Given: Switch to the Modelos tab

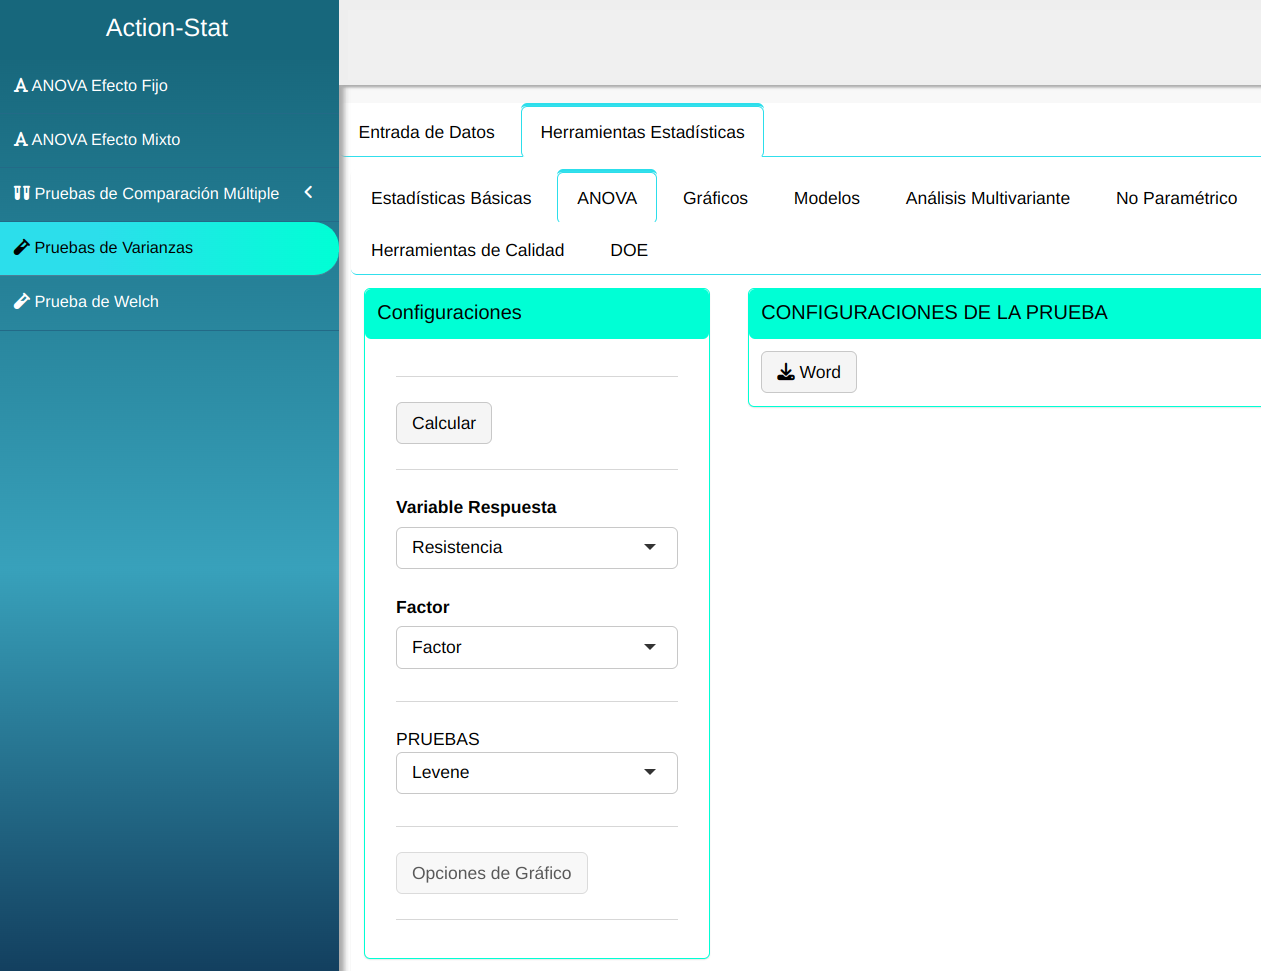Looking at the screenshot, I should point(826,198).
